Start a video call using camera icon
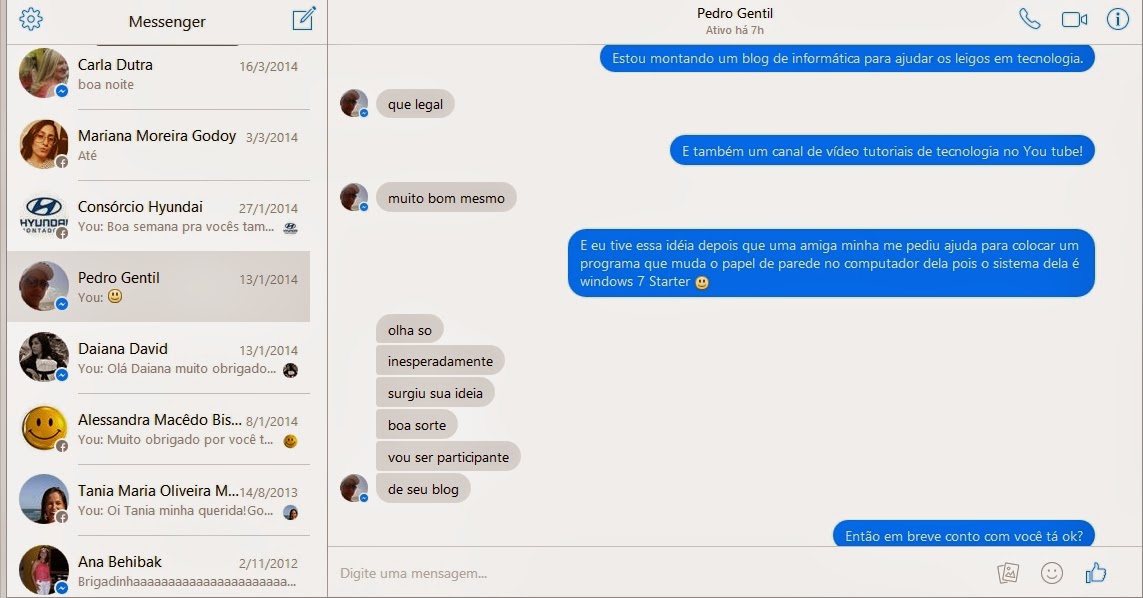The image size is (1143, 598). [1074, 20]
